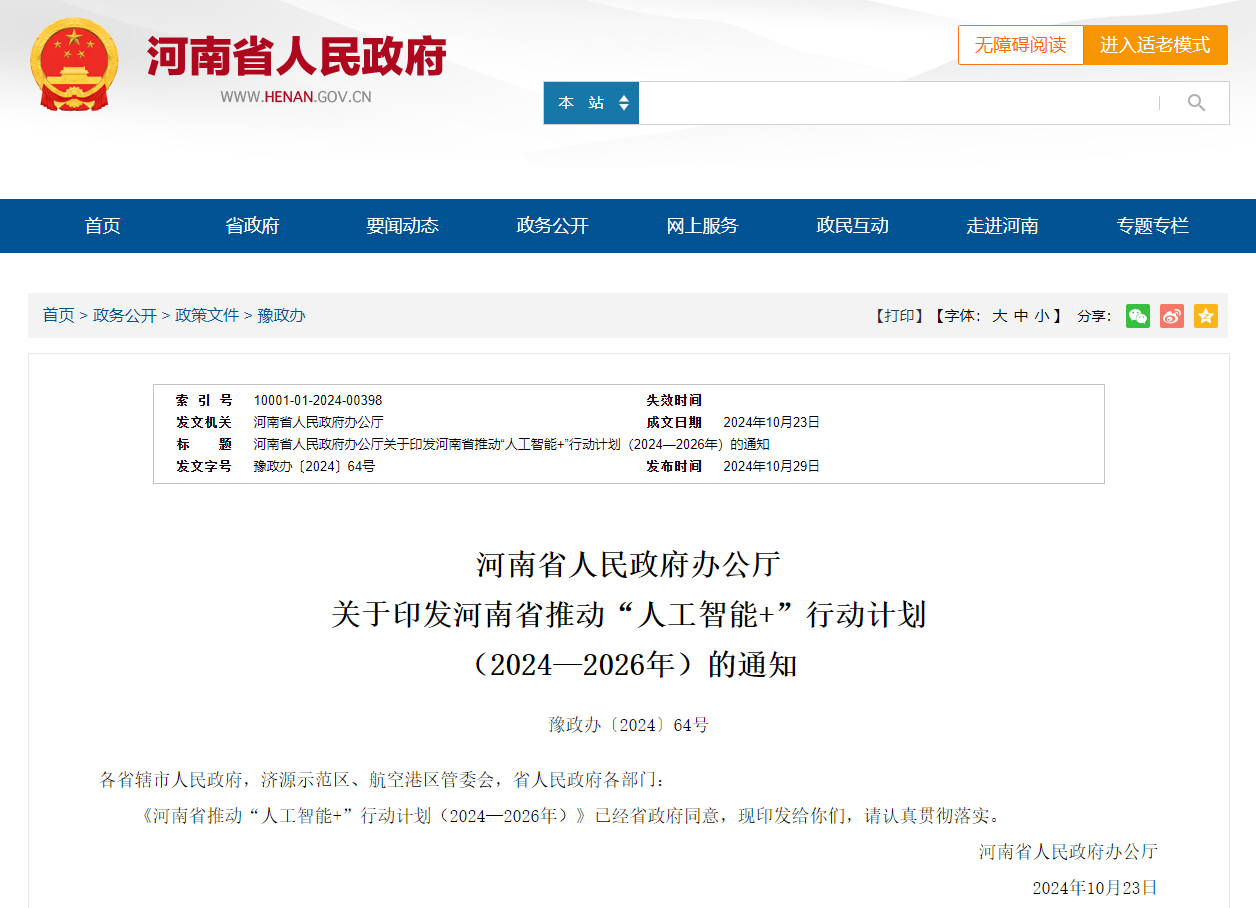Click the 无障碍阅读 button

coord(1020,45)
